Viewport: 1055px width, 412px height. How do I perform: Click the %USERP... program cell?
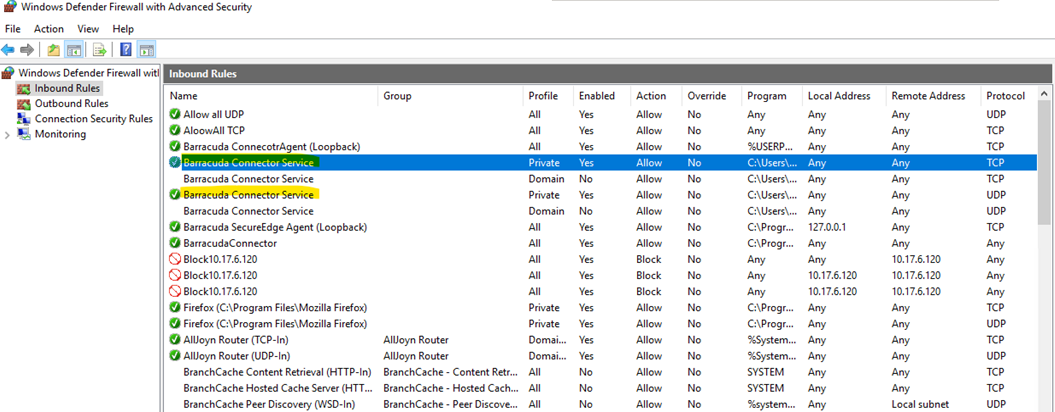[772, 146]
